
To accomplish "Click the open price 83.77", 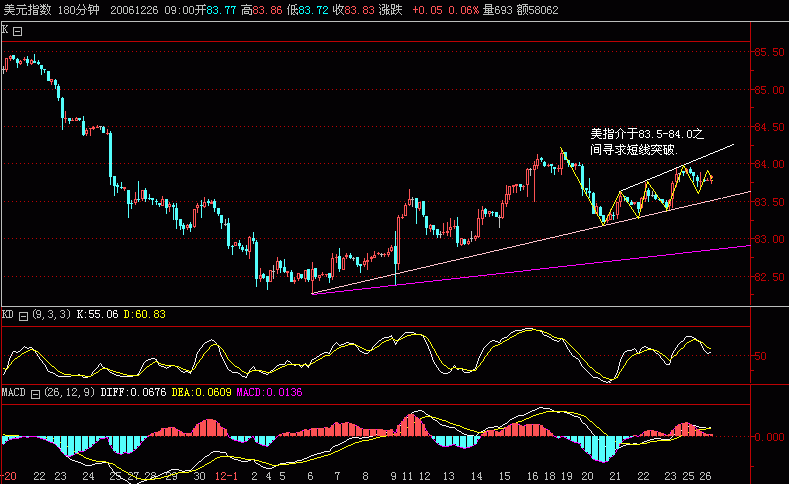I will coord(221,10).
